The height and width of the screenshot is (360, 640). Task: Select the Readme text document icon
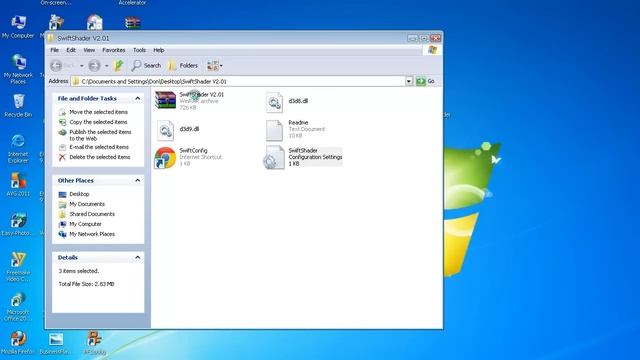[274, 130]
